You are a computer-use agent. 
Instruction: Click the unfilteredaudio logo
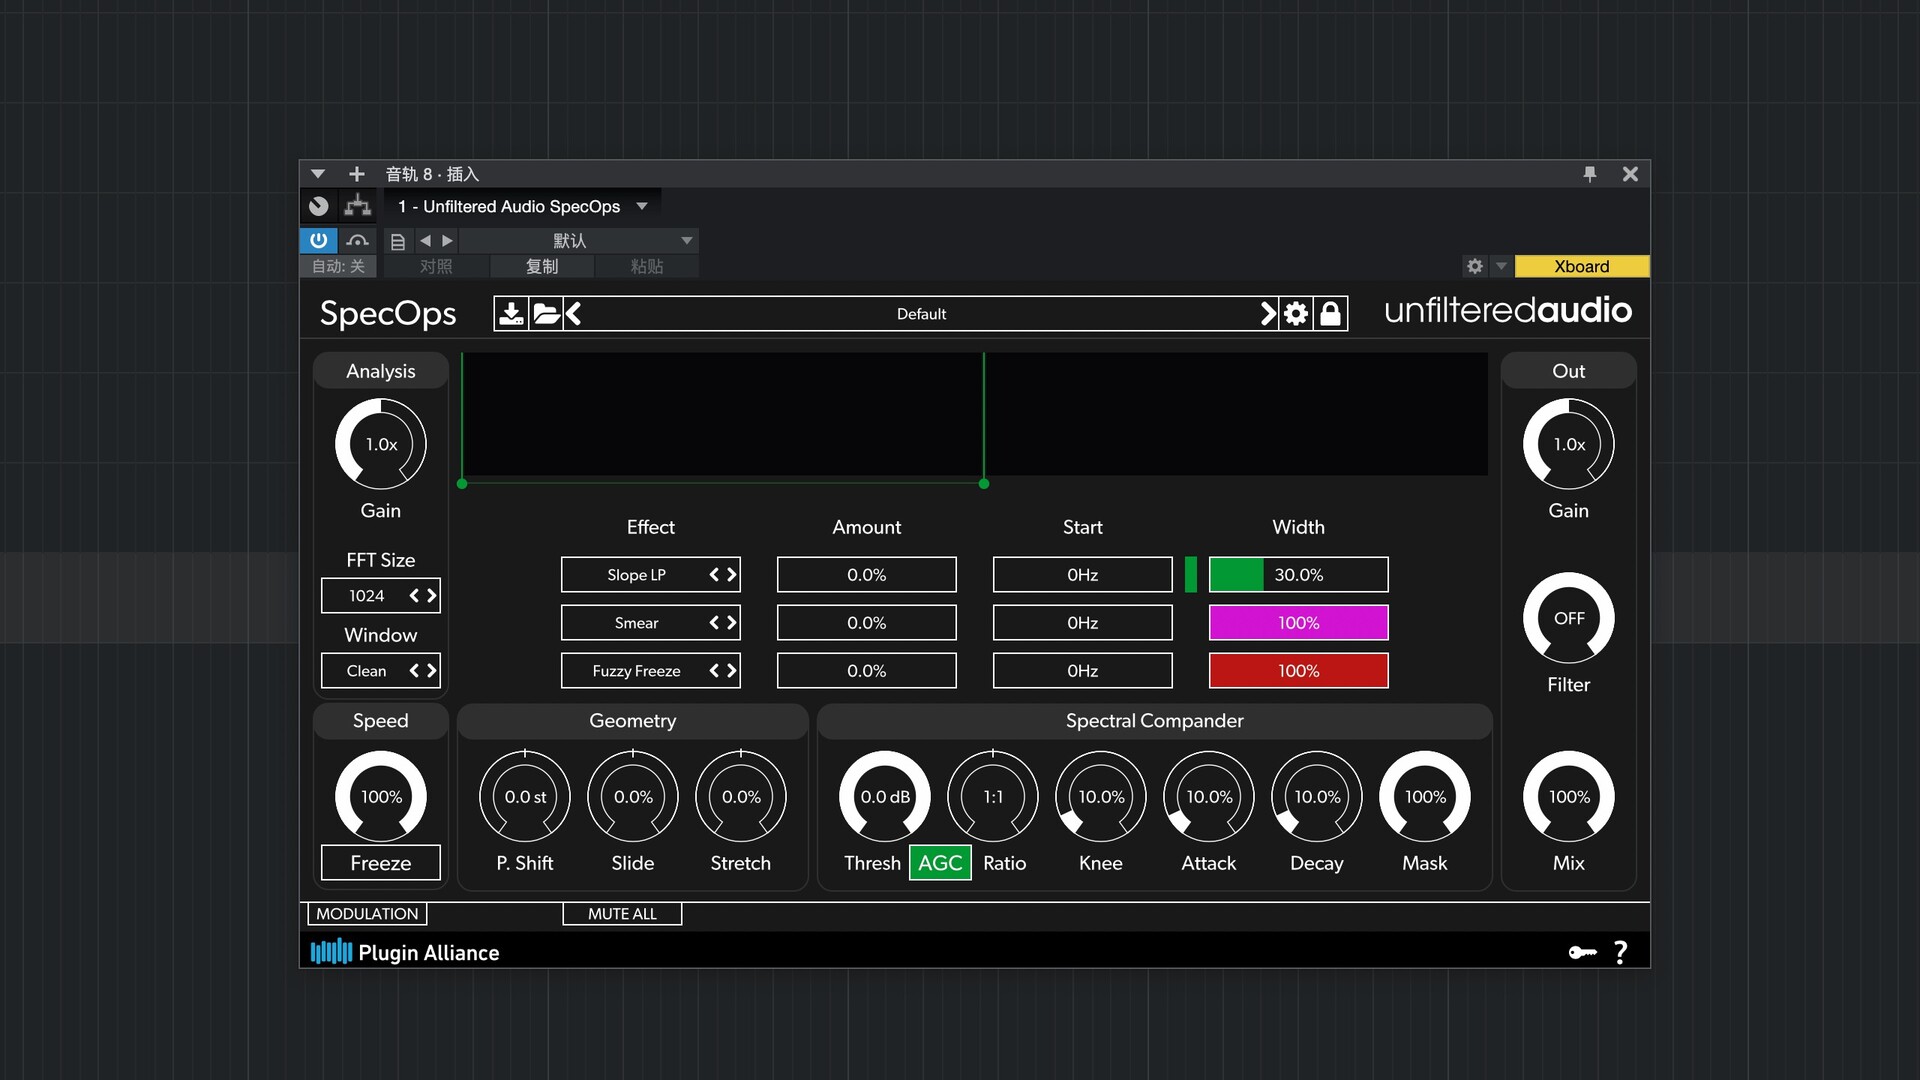(x=1508, y=311)
